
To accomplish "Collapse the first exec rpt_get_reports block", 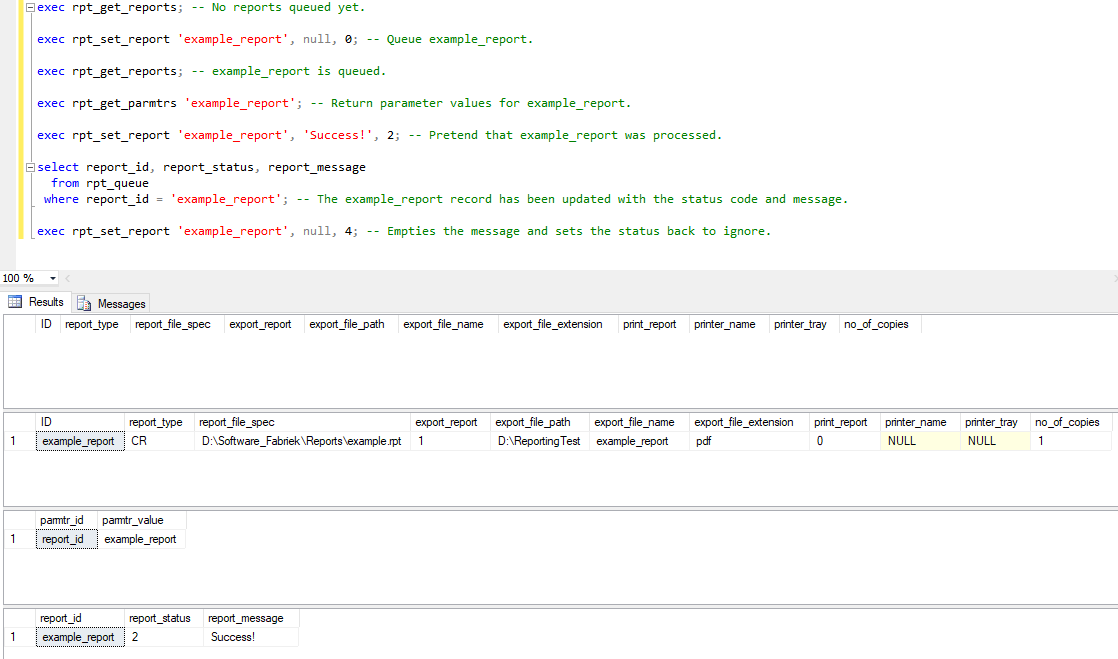I will (x=30, y=8).
